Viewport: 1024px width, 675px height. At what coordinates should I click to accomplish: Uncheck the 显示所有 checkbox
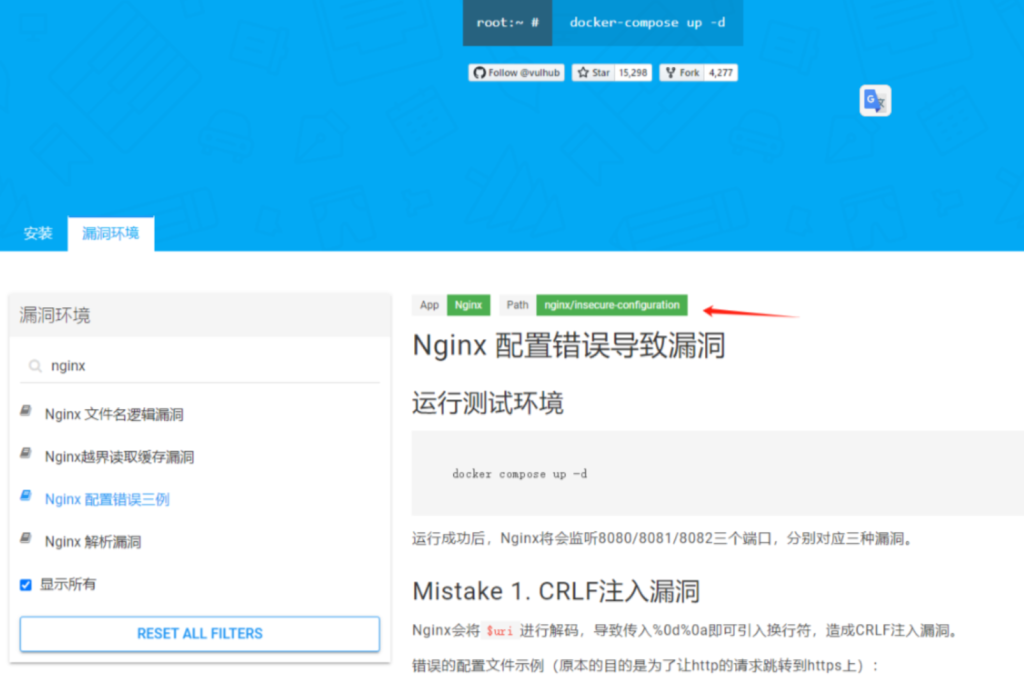(x=25, y=584)
